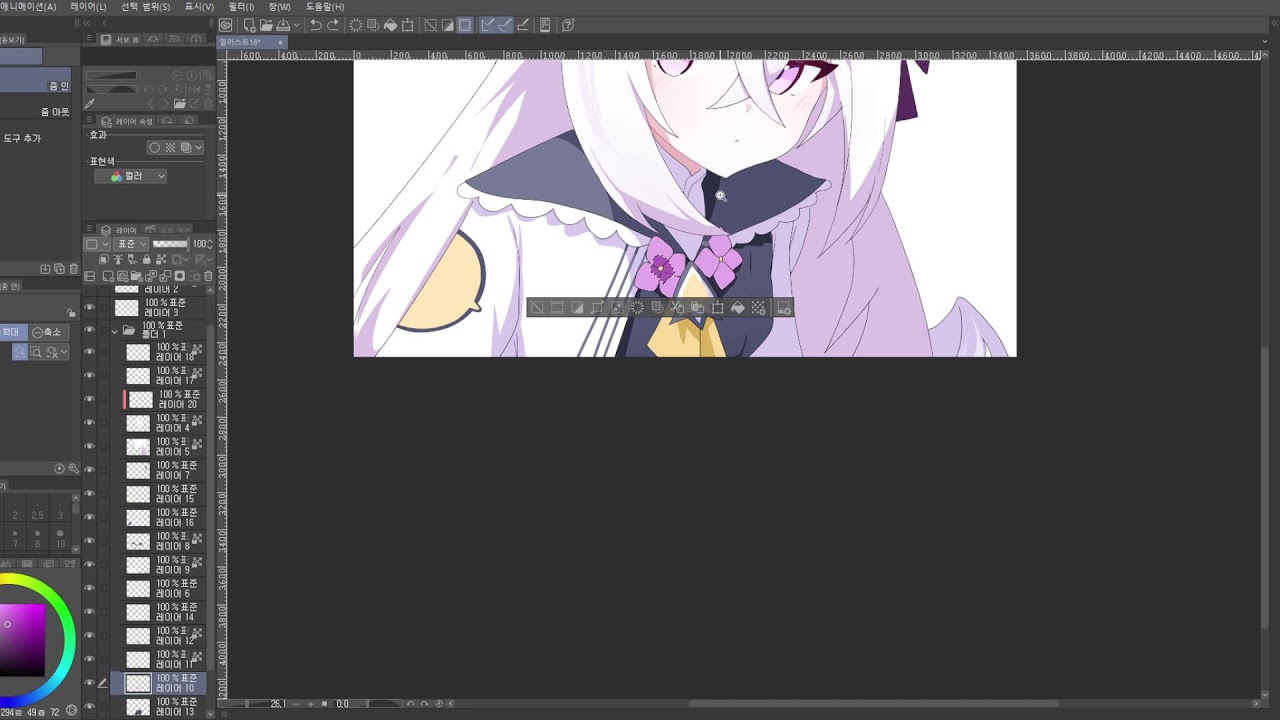Save the current illustration
The width and height of the screenshot is (1280, 720).
(x=283, y=25)
